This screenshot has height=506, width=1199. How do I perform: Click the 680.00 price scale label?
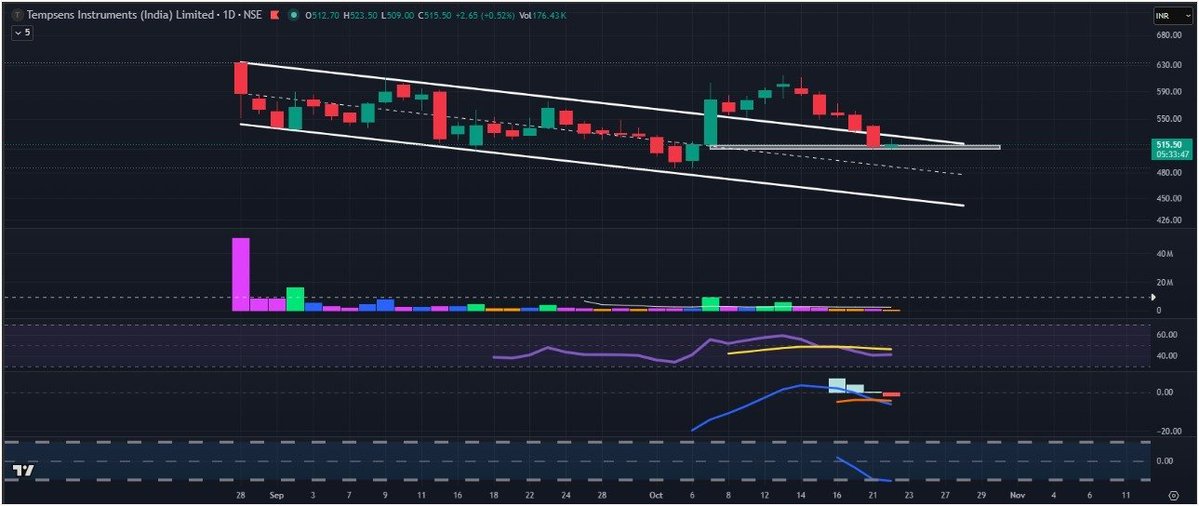(1170, 35)
